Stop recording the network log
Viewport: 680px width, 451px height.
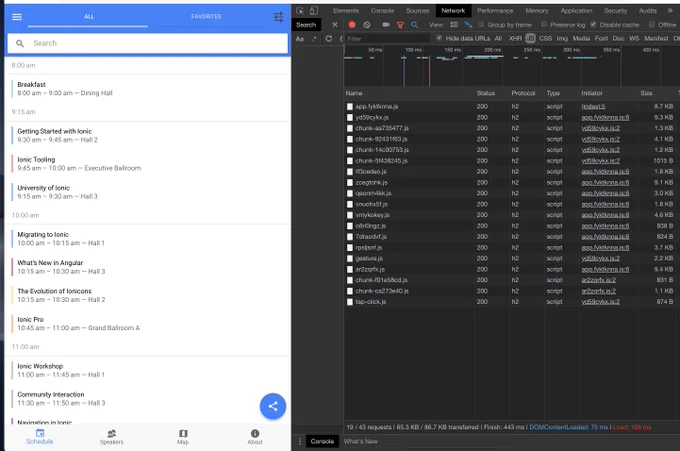point(352,25)
